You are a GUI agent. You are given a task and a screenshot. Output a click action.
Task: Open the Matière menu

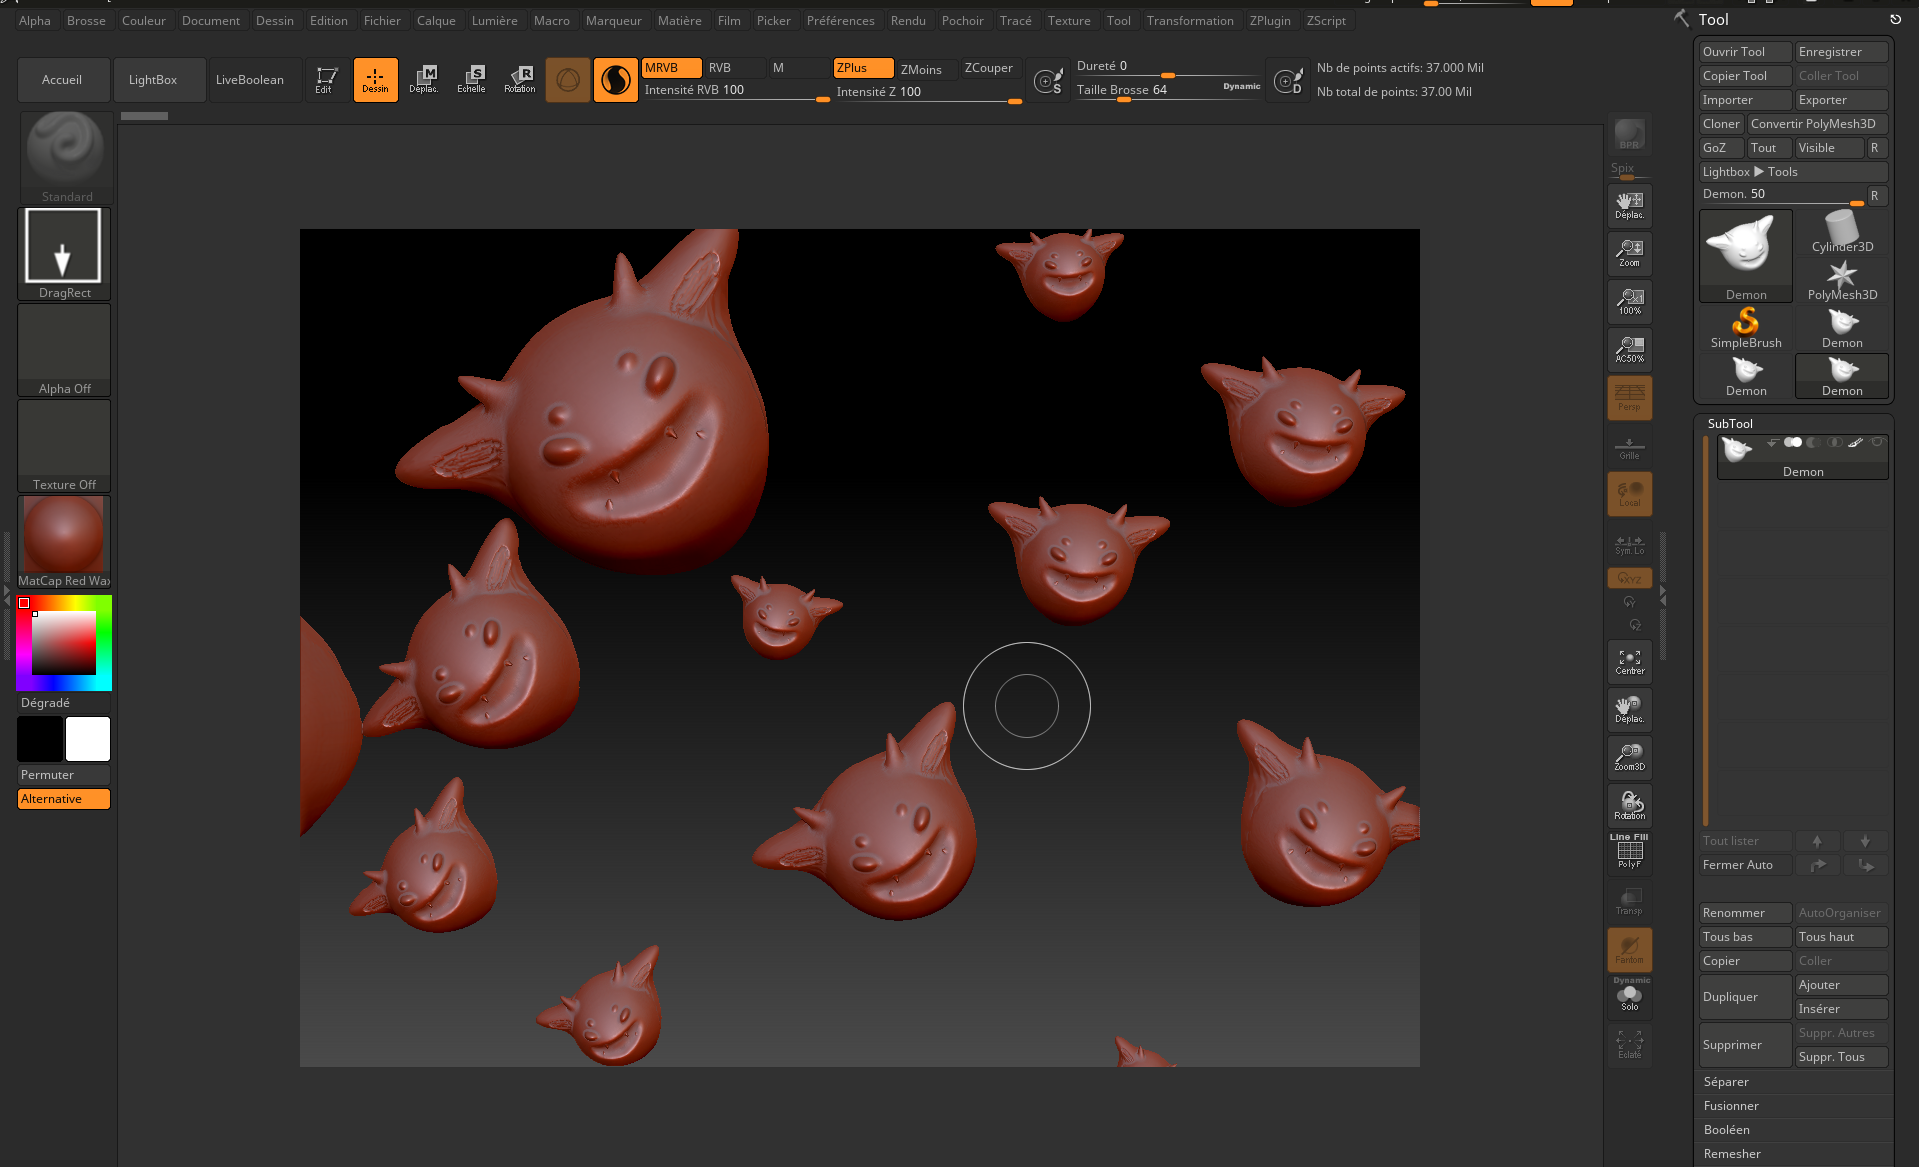tap(679, 21)
